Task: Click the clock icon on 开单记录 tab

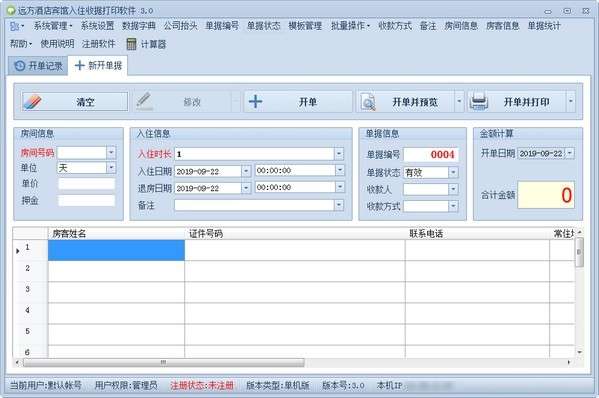Action: point(19,66)
